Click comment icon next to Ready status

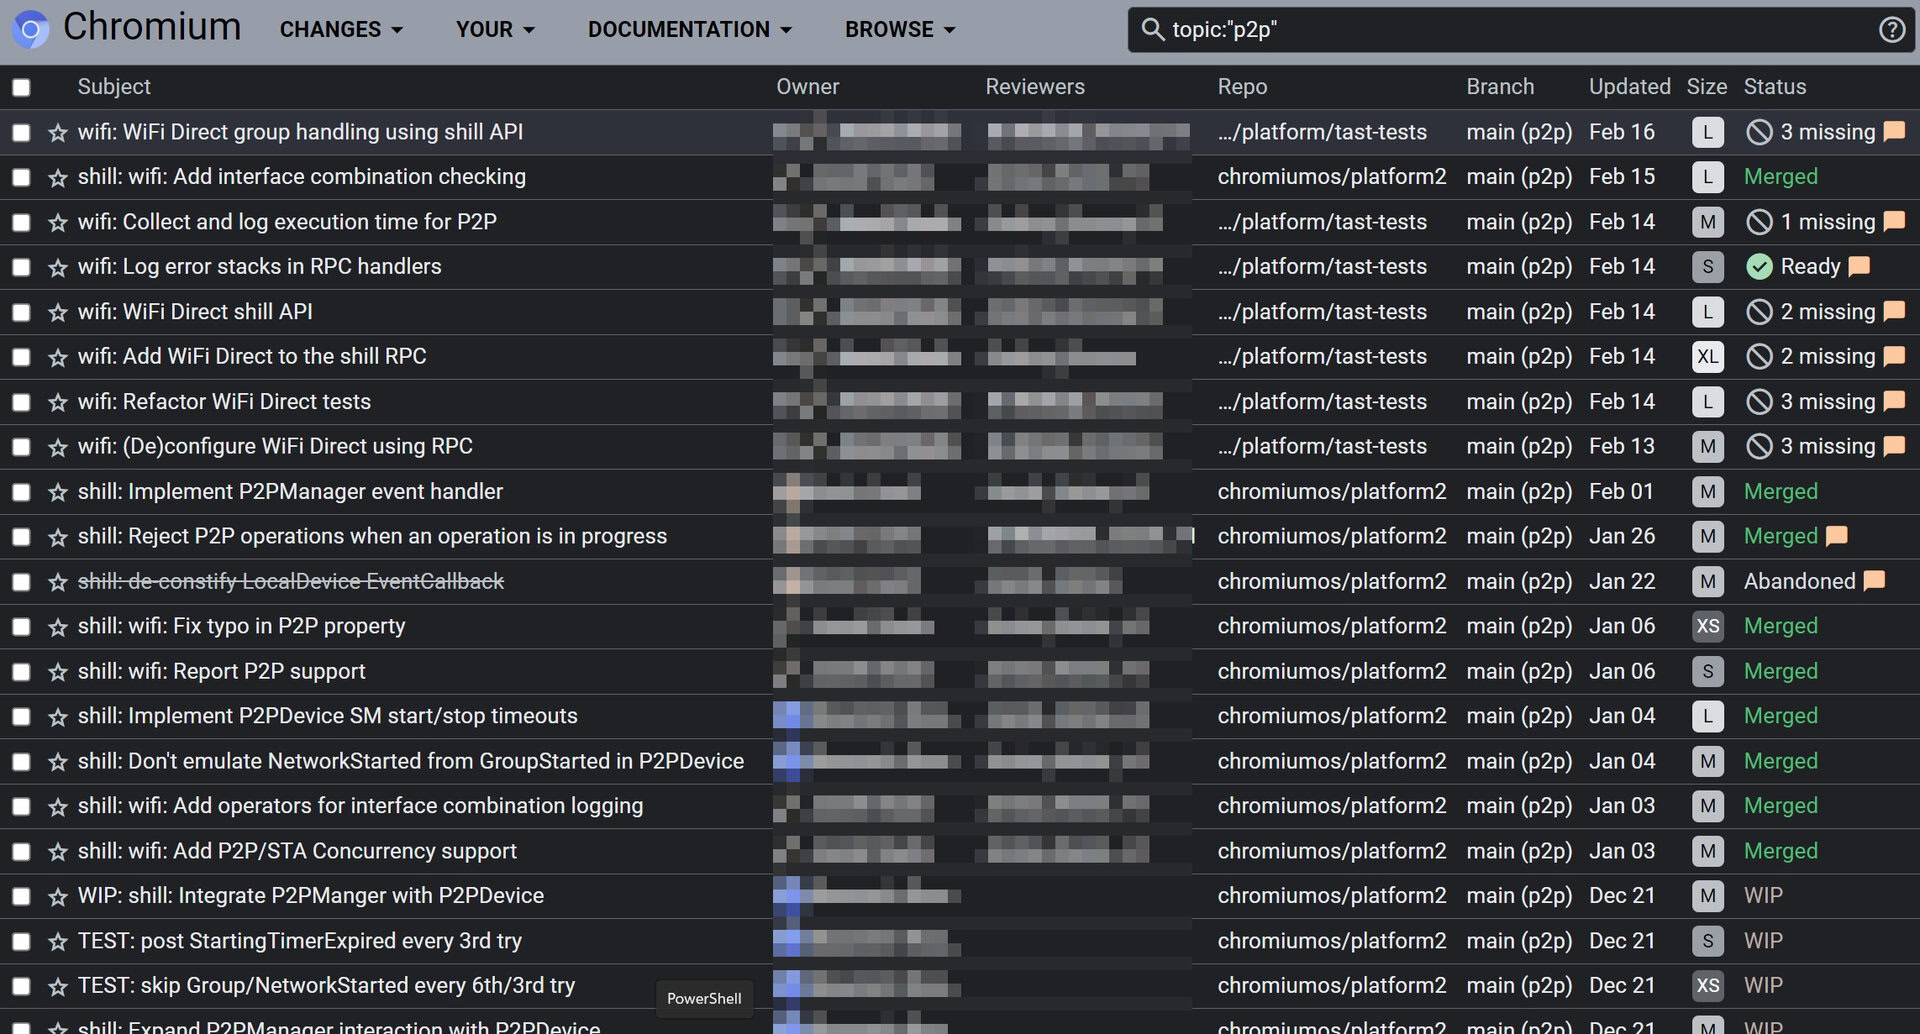pyautogui.click(x=1859, y=267)
